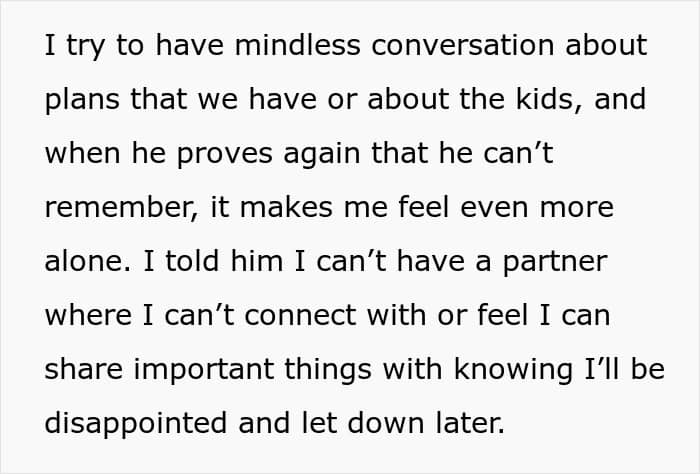Viewport: 700px width, 474px height.
Task: Click the word "mindless" in the first line
Action: click(297, 45)
